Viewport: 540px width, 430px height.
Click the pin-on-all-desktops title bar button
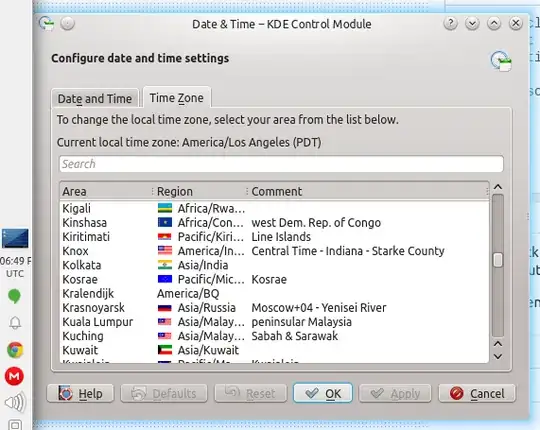[68, 23]
